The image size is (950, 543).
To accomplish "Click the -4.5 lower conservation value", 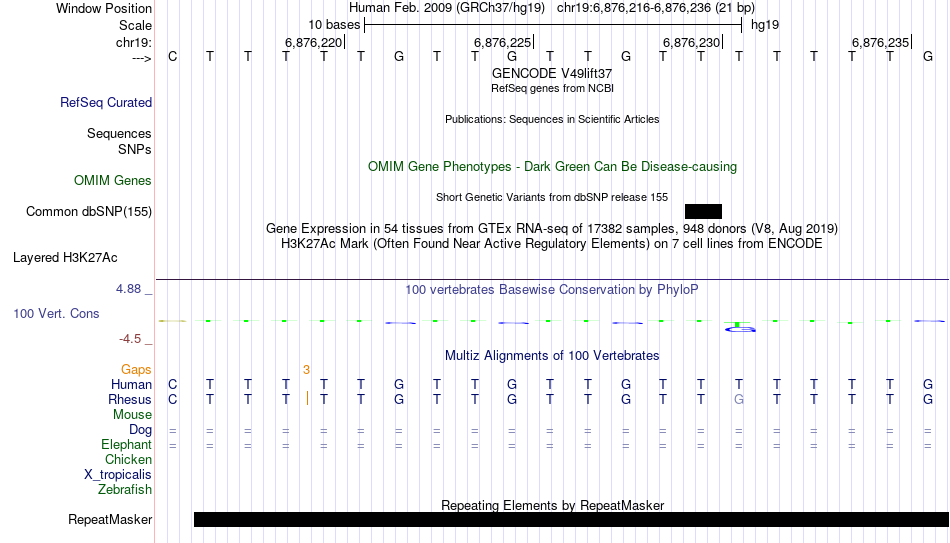I will tap(130, 339).
